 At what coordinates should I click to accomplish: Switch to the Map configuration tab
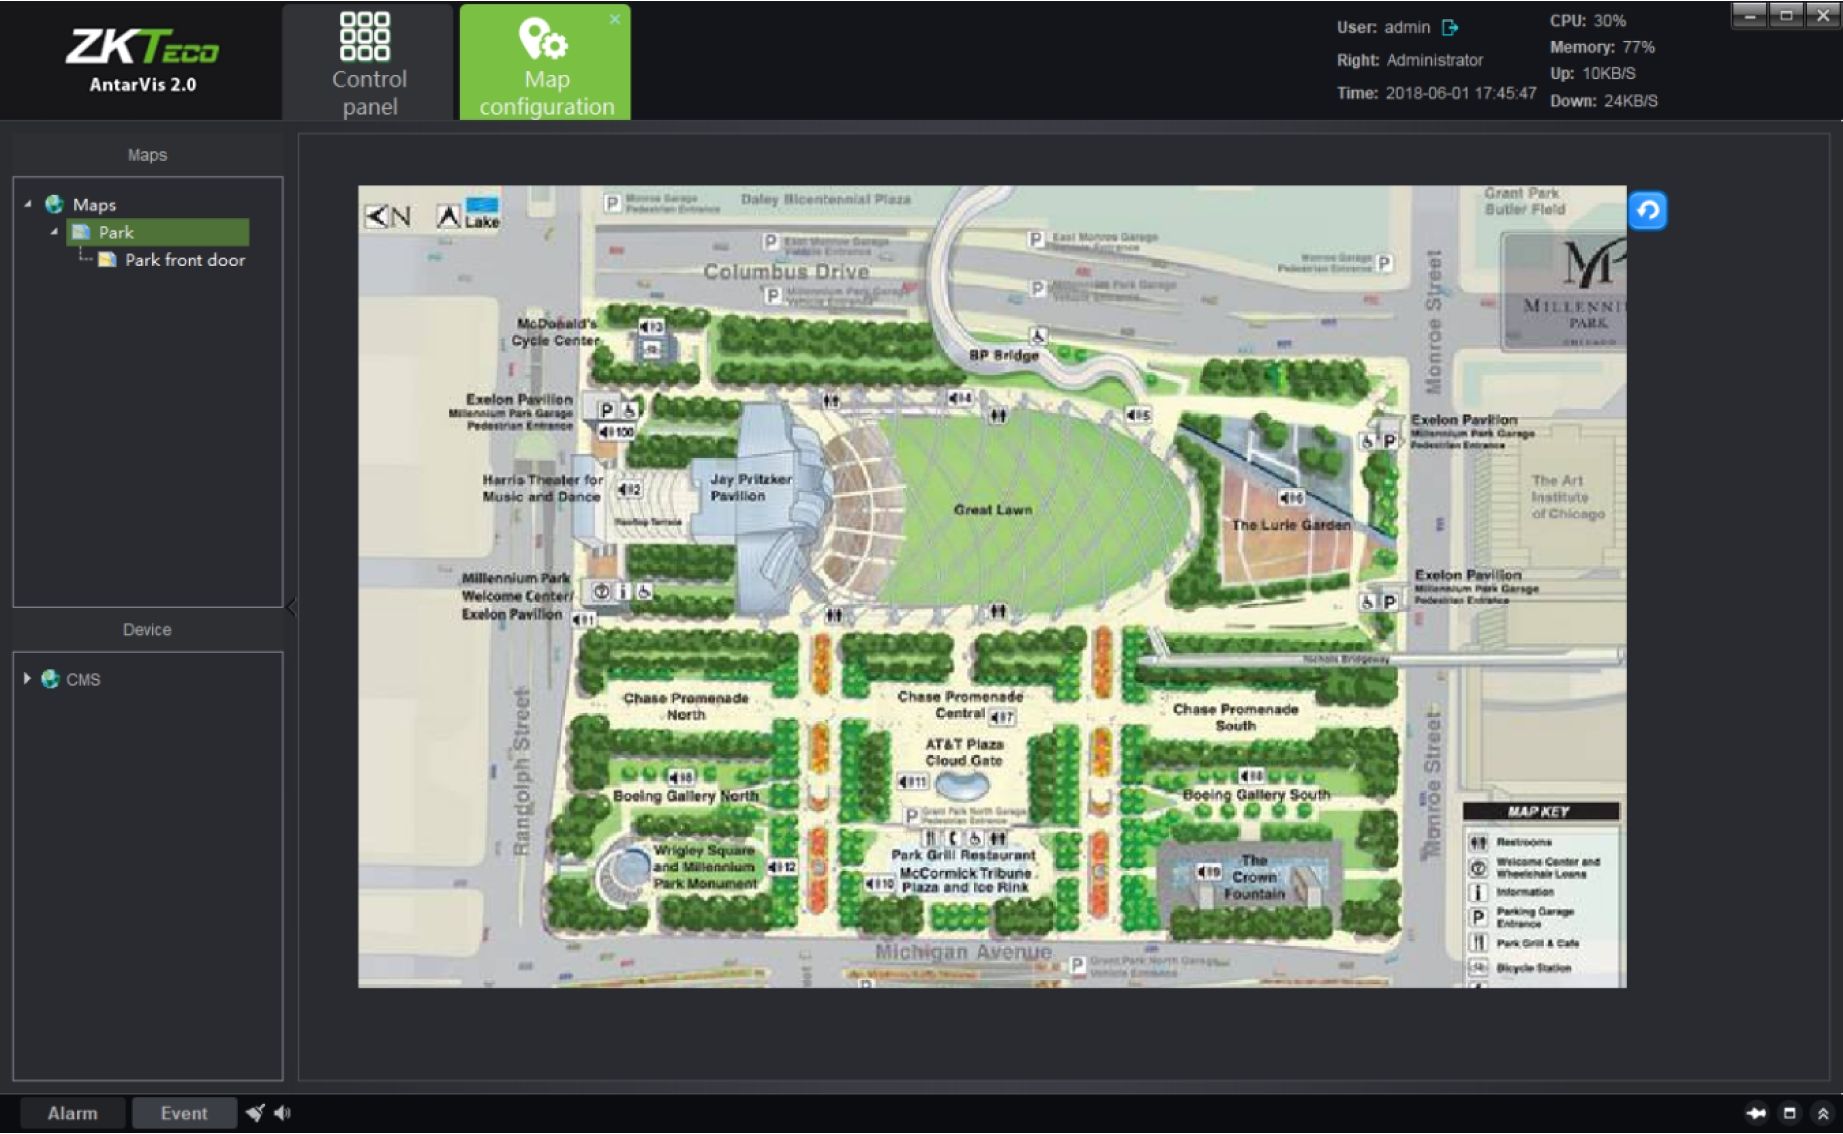click(x=545, y=64)
